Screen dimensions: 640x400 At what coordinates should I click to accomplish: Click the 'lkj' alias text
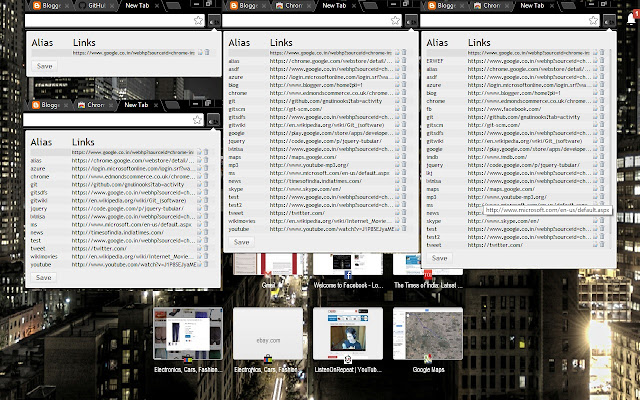coord(429,173)
